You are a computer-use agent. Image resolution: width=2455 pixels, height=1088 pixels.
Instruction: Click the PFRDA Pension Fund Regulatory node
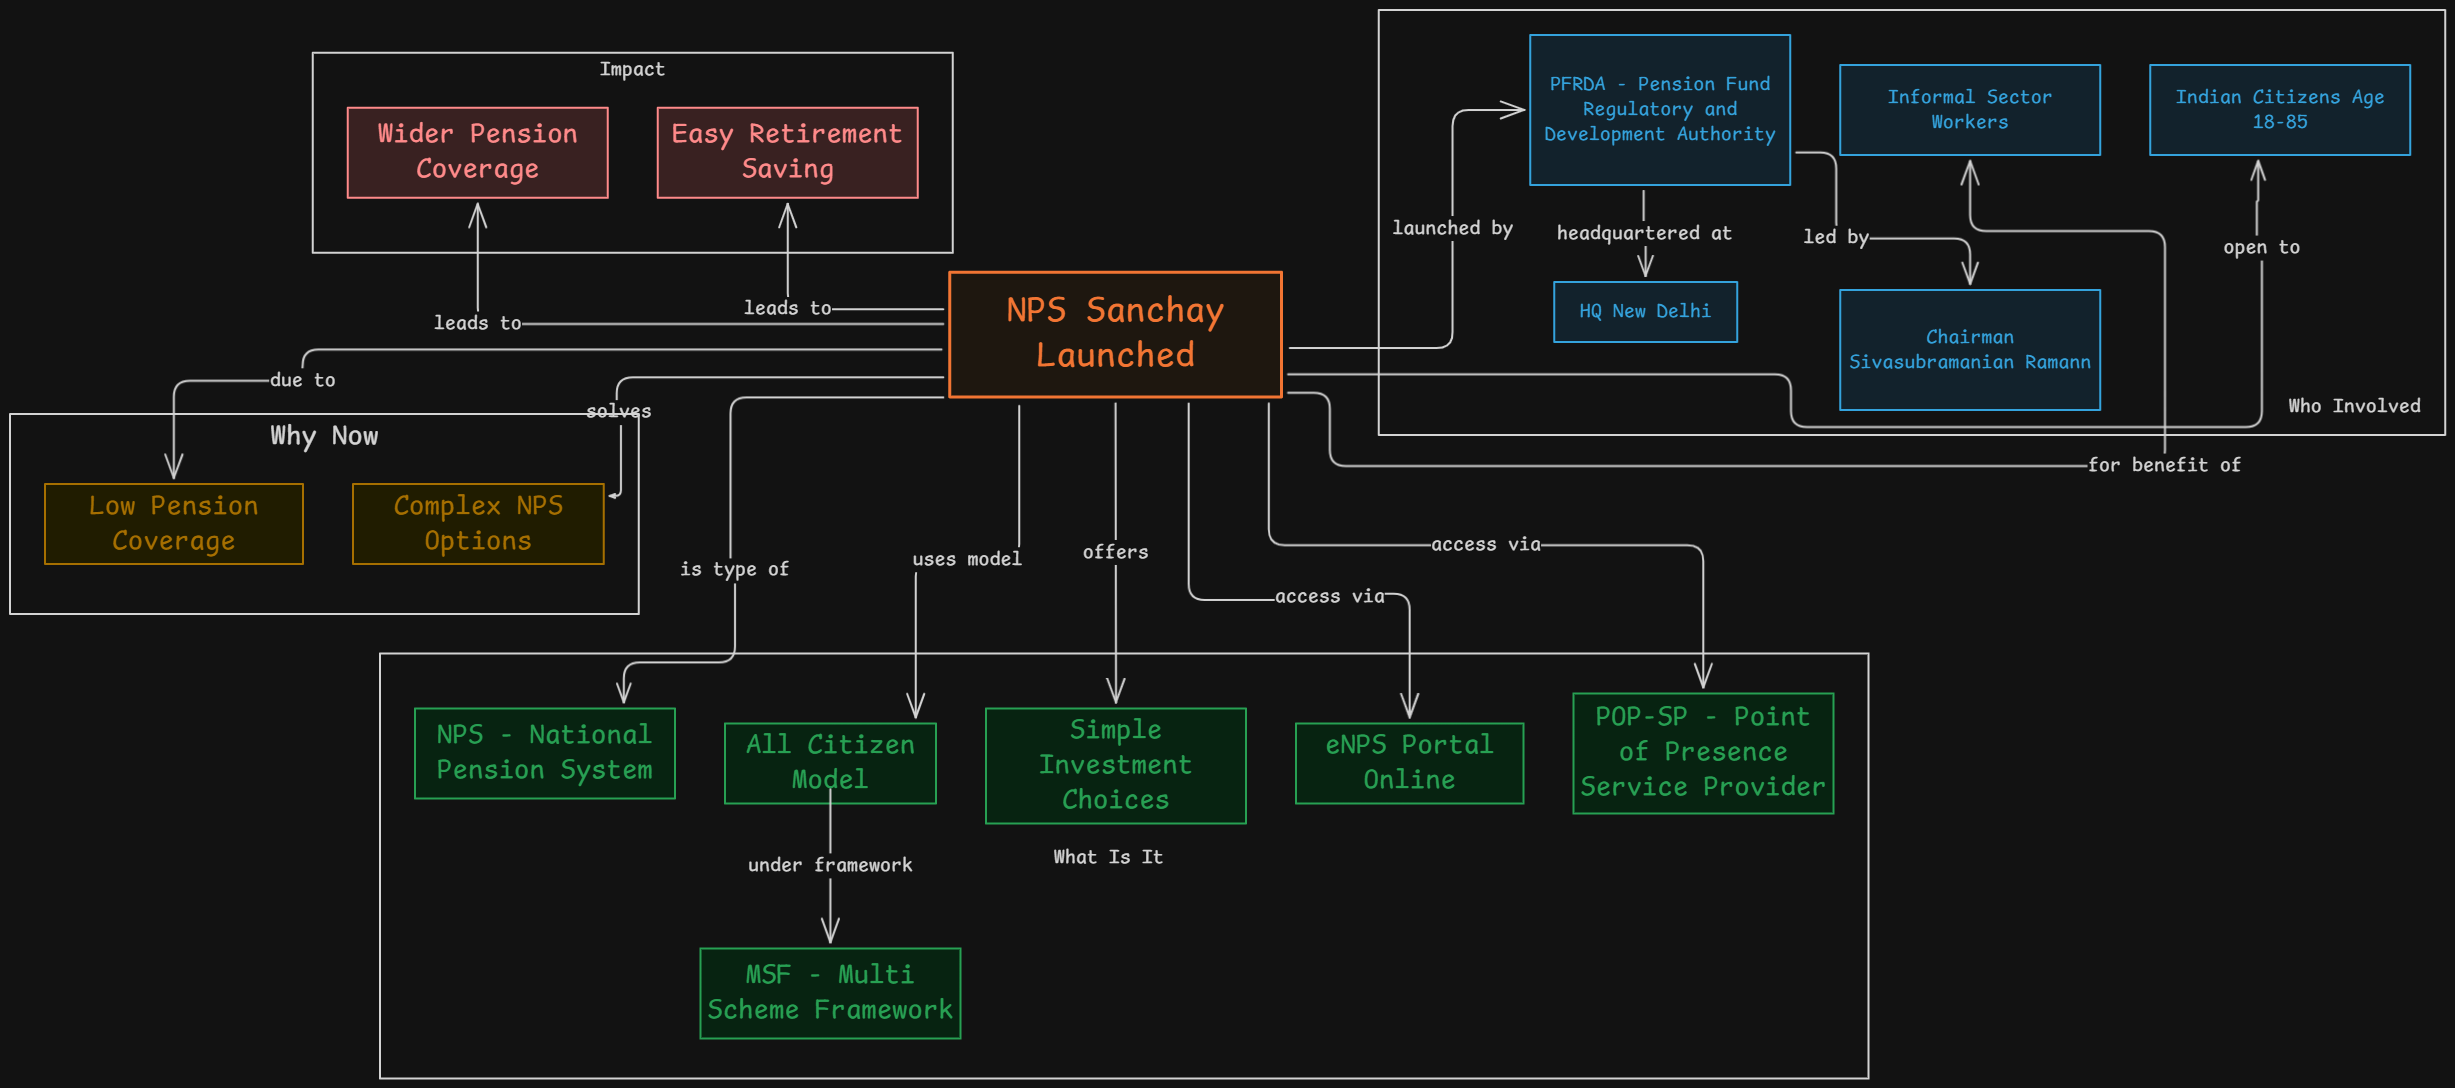(x=1660, y=110)
